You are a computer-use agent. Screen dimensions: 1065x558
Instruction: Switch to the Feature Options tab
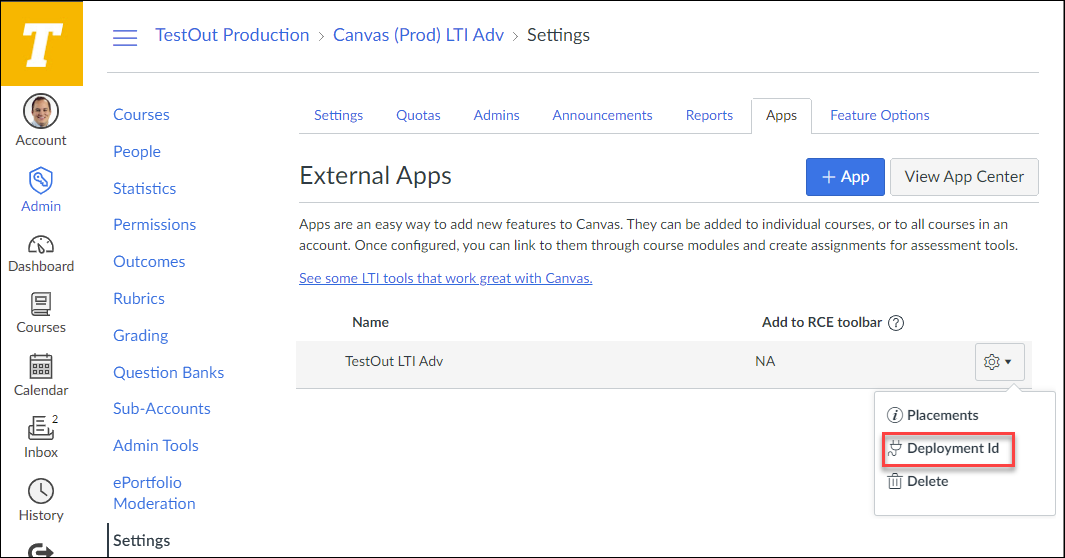click(880, 115)
